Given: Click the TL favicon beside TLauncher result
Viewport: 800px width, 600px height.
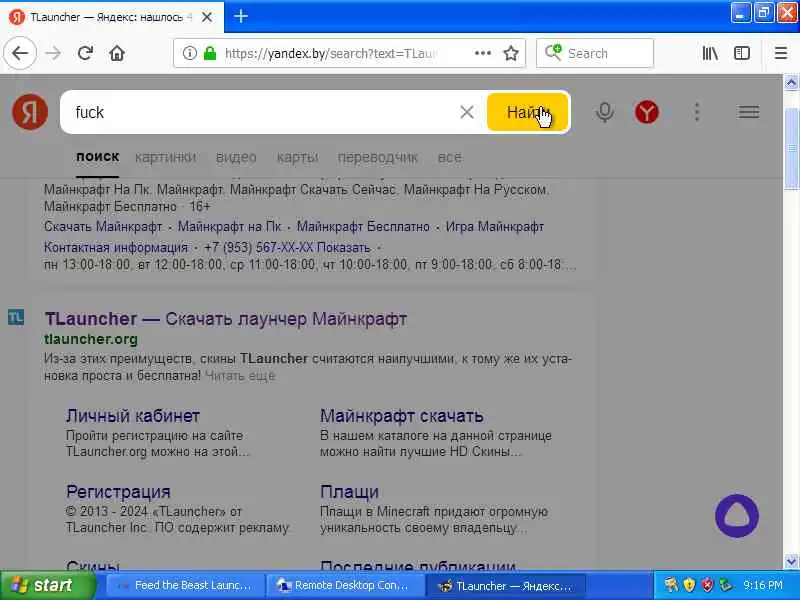Looking at the screenshot, I should pos(16,317).
